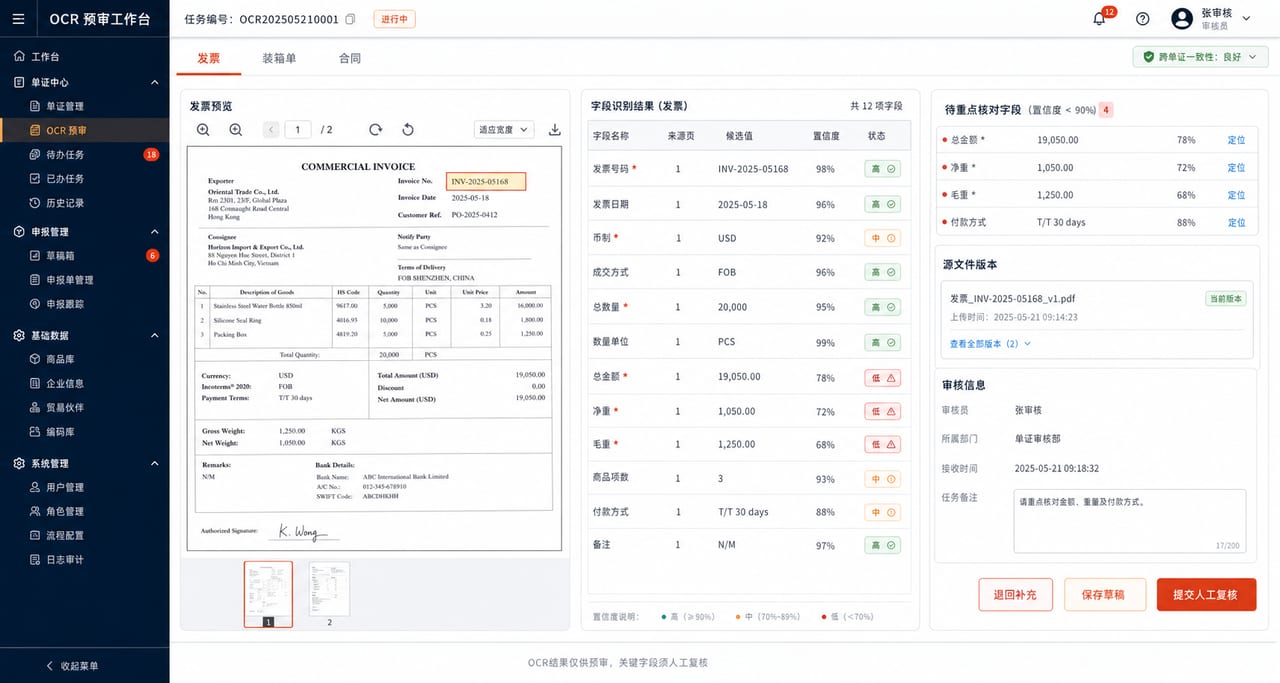
Task: Rotate the invoice preview counterclockwise
Action: (x=408, y=130)
